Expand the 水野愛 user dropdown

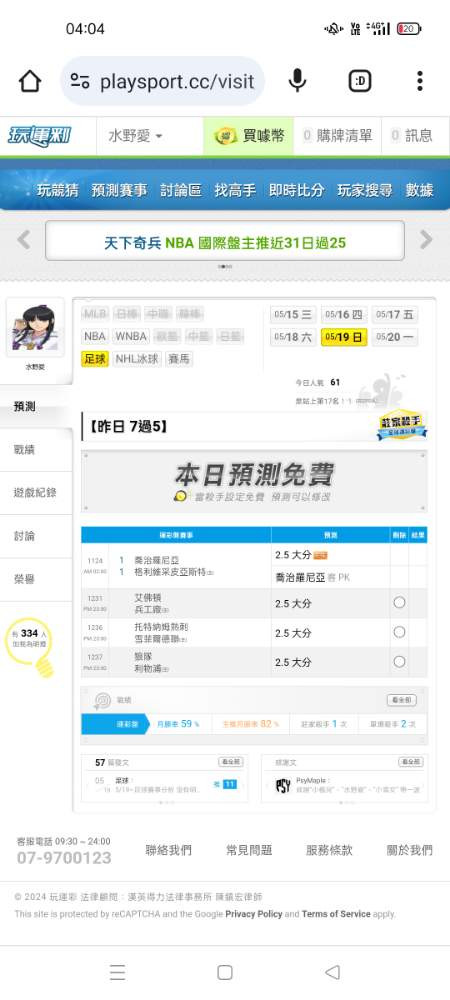click(x=135, y=136)
